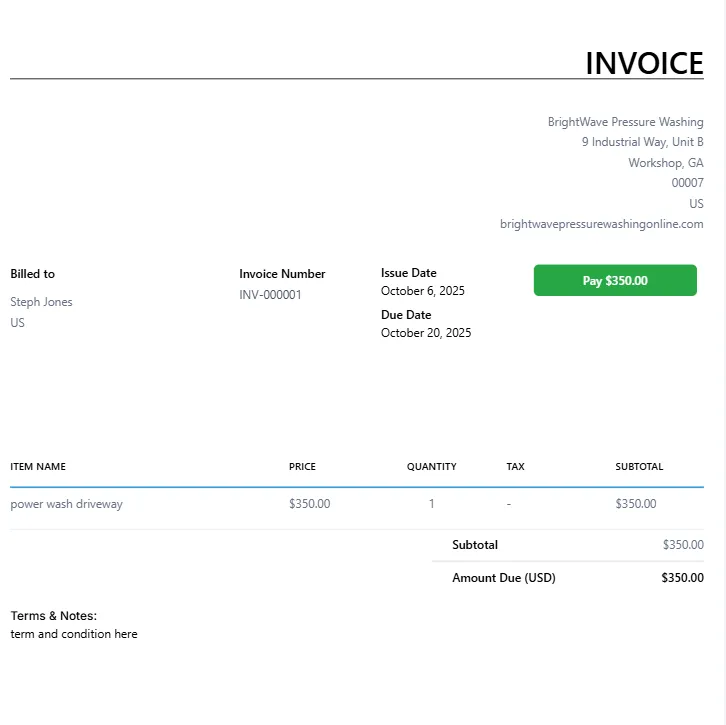Click the 9 Industrial Way address line

[x=642, y=142]
